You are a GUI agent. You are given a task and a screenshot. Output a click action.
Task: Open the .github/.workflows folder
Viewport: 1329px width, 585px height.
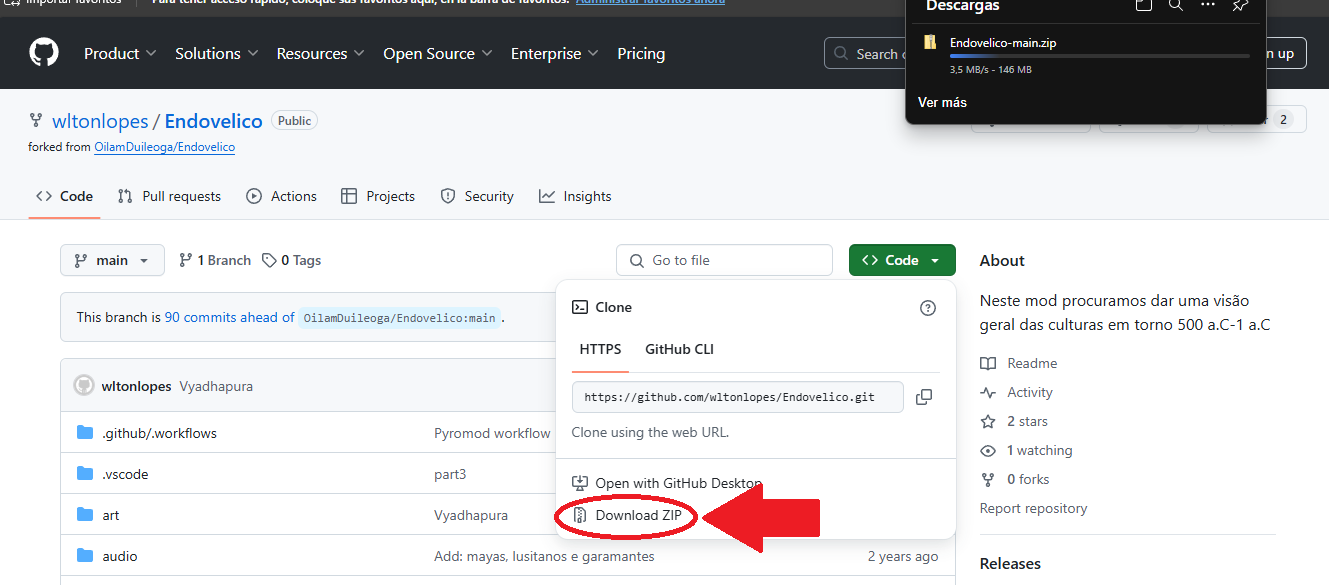point(159,433)
